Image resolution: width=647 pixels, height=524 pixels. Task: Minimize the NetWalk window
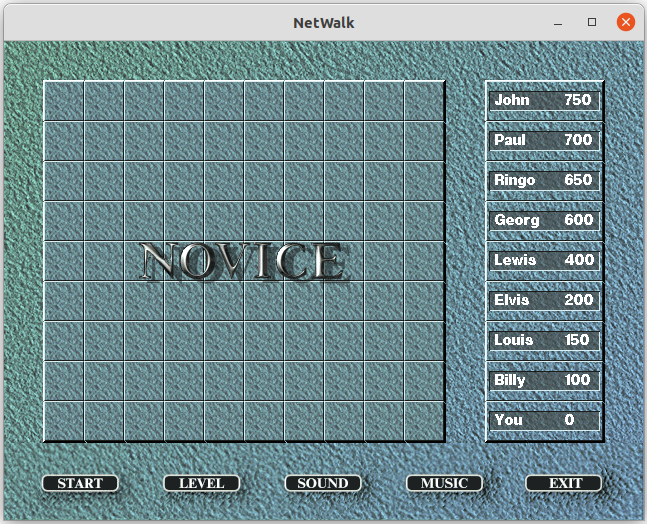[x=558, y=22]
